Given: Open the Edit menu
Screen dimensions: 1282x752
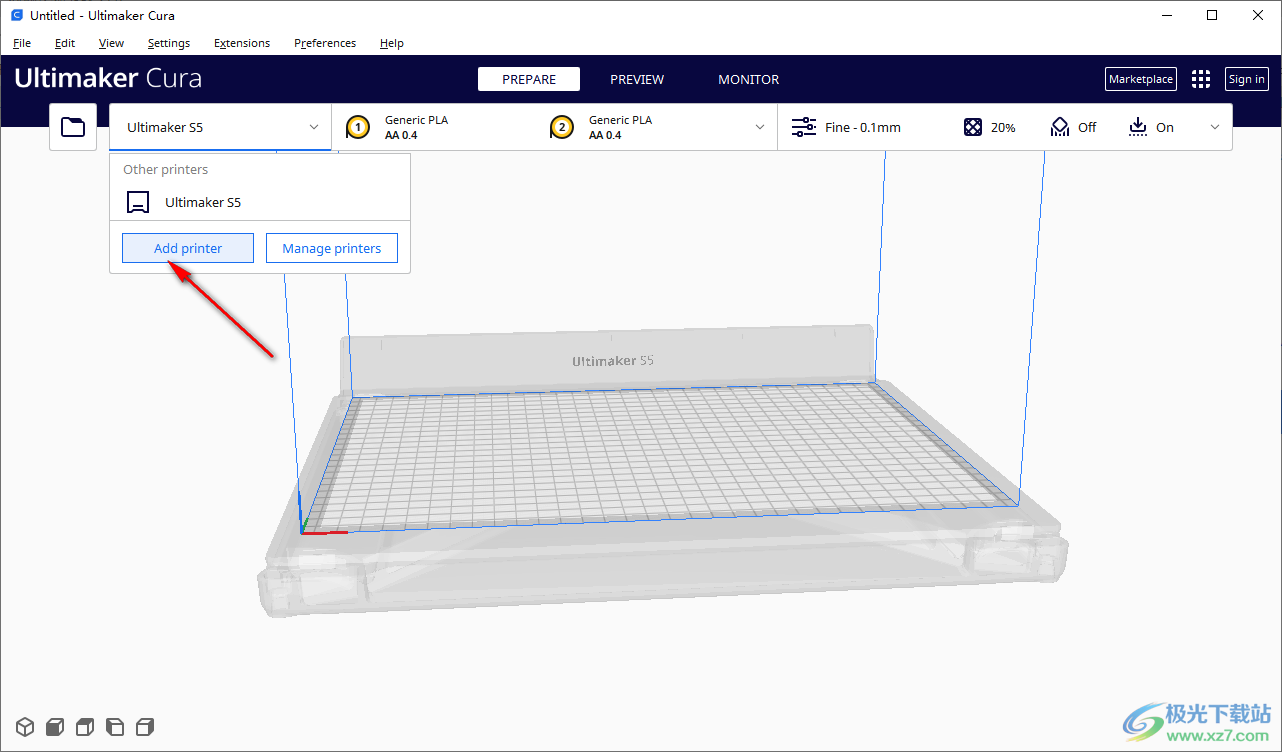Looking at the screenshot, I should point(65,43).
